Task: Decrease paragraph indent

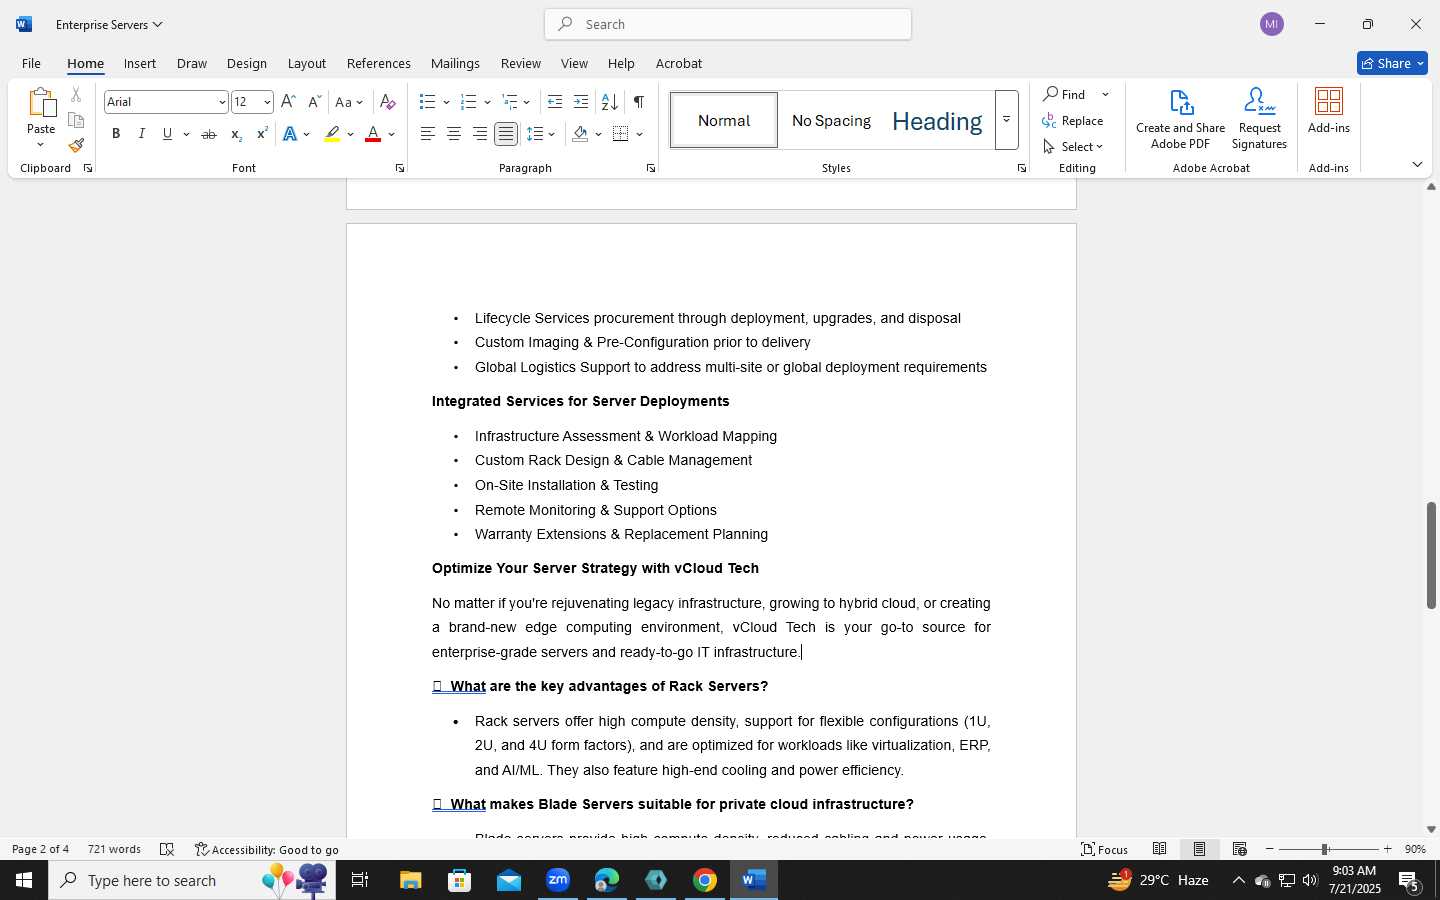Action: pos(555,102)
